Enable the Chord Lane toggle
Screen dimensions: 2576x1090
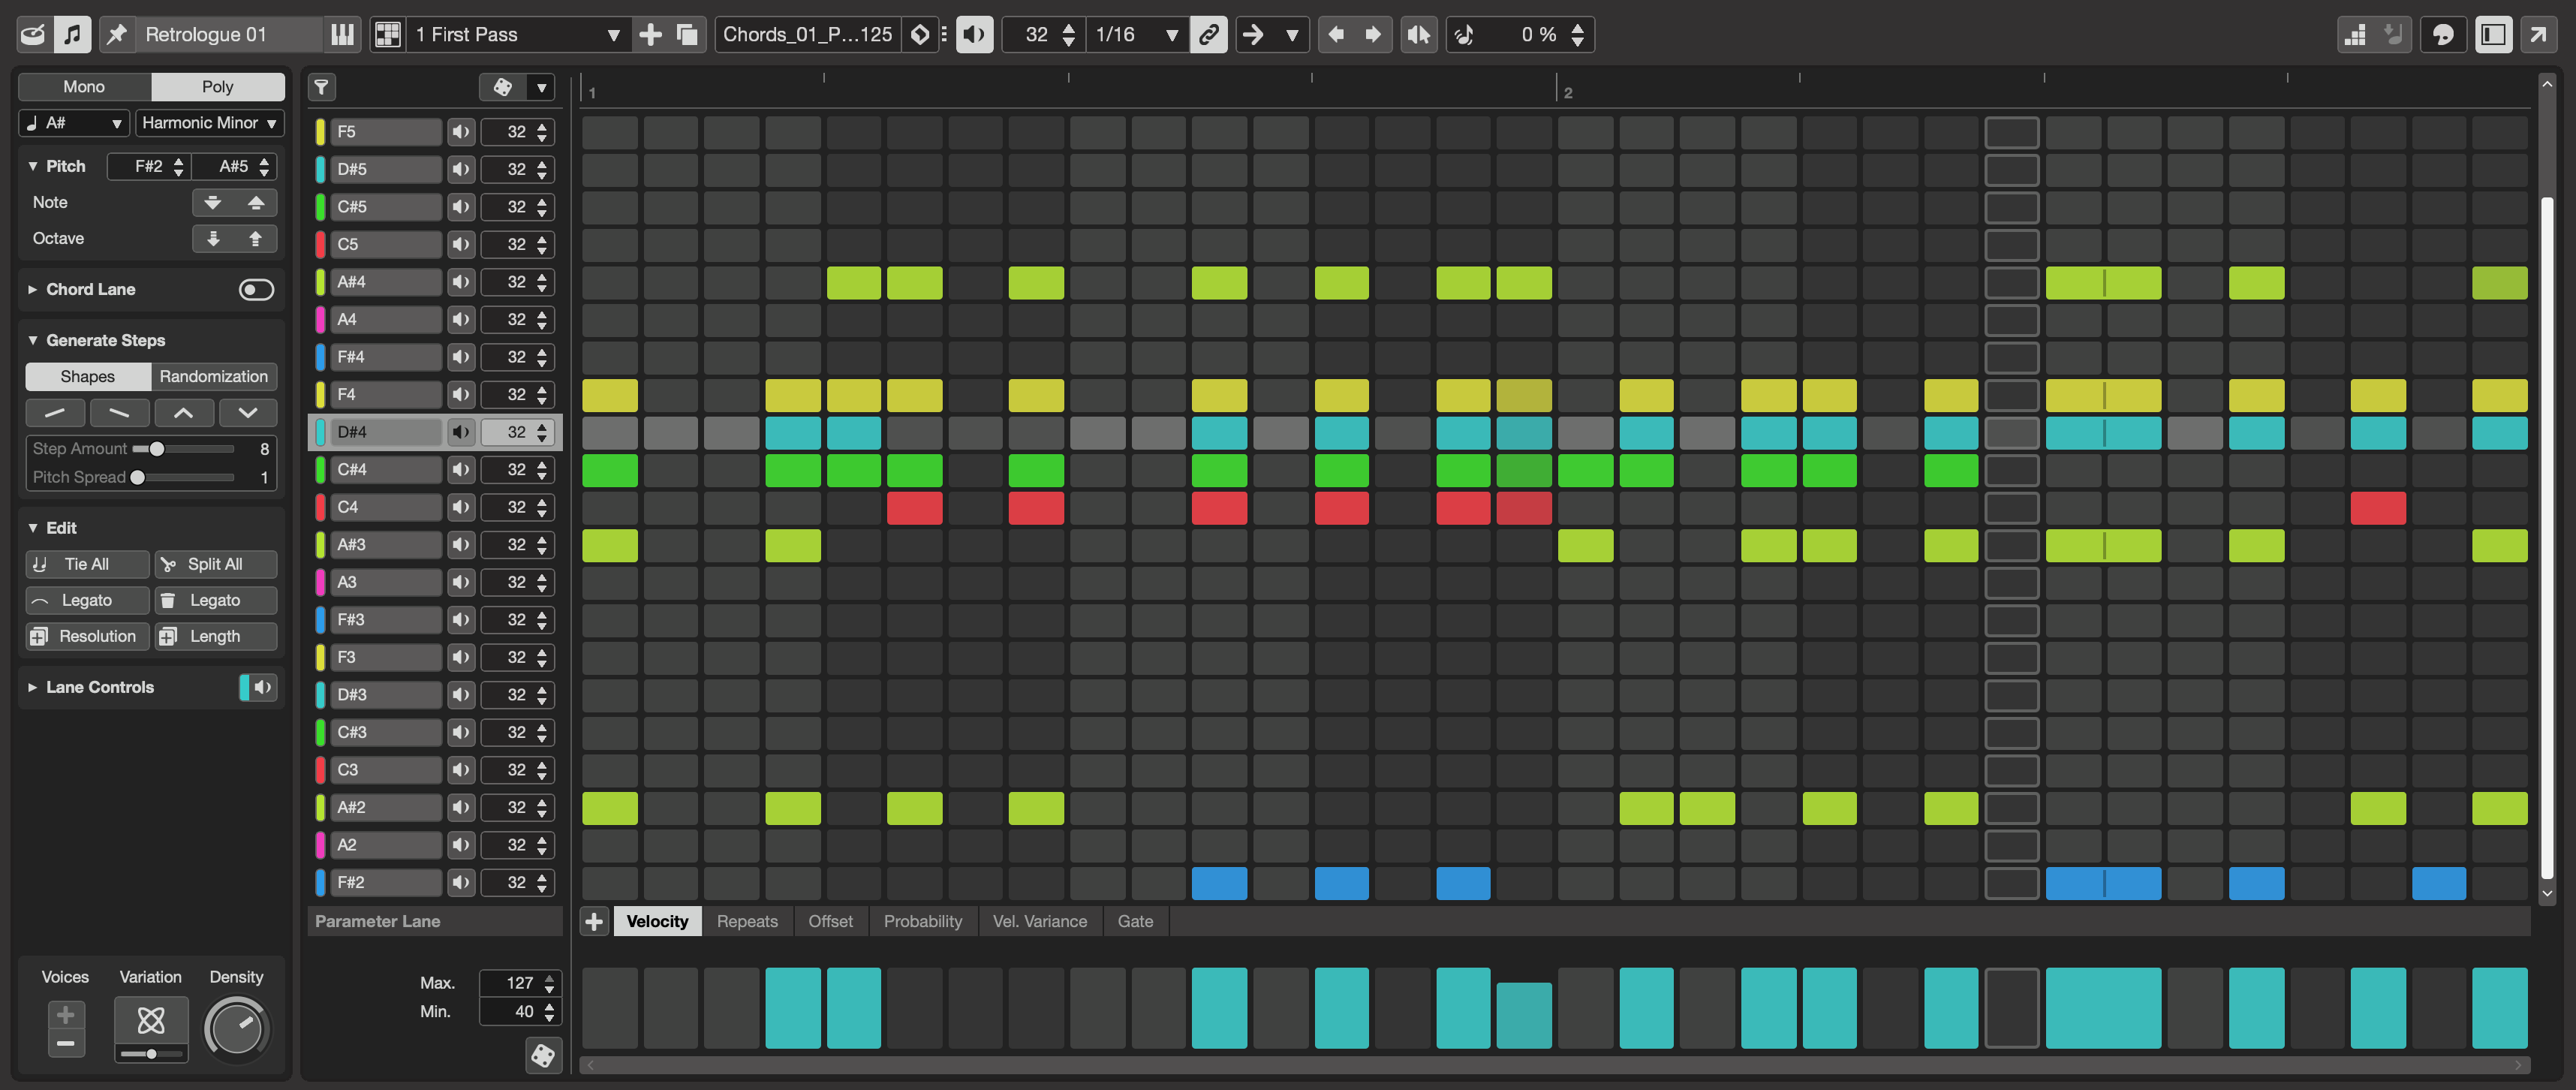[256, 289]
